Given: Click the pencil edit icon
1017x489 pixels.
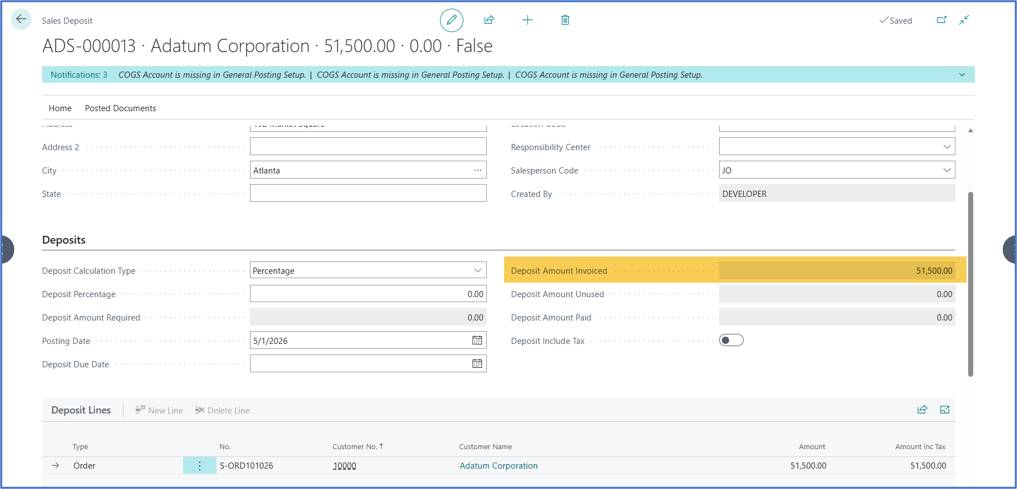Looking at the screenshot, I should tap(451, 20).
